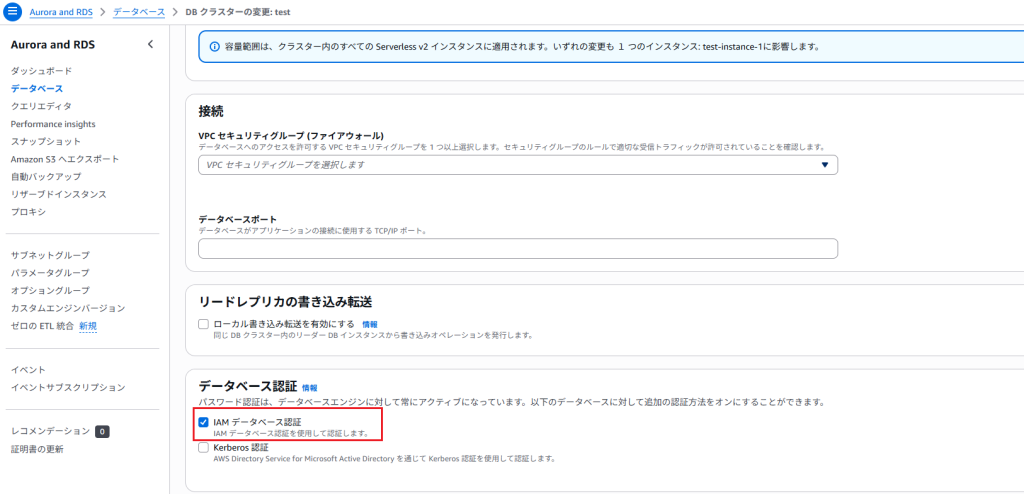Click the Aurora and RDS sidebar heading
Viewport: 1024px width, 494px height.
pyautogui.click(x=53, y=44)
